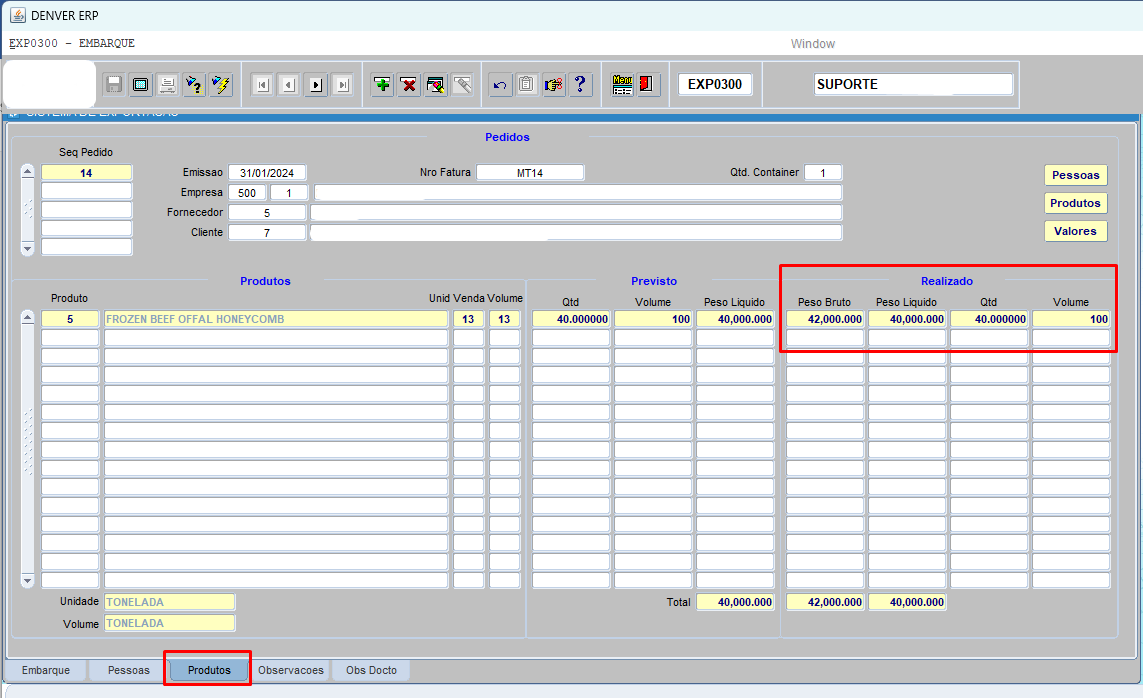1143x698 pixels.
Task: Click the Nro Fatura field MT14
Action: (530, 173)
